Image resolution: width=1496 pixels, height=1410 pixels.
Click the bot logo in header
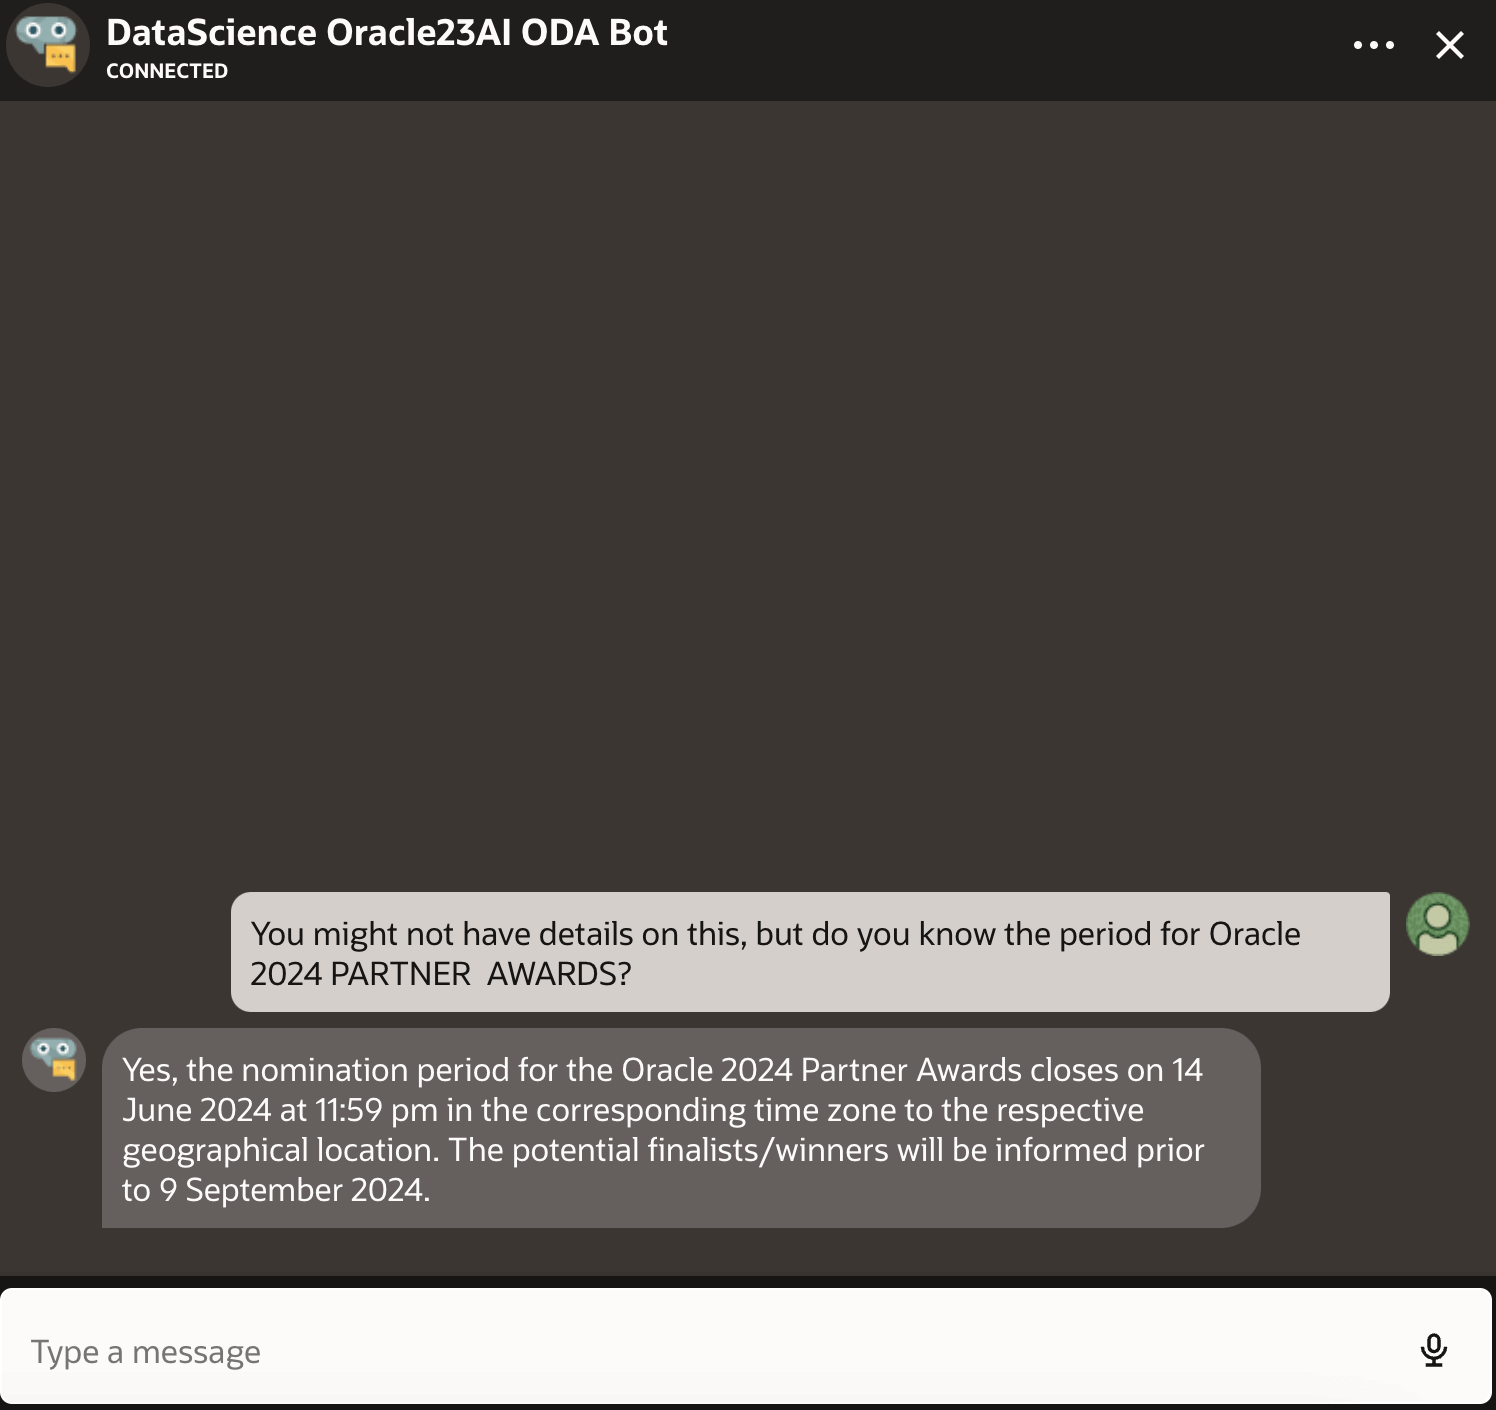(x=47, y=45)
